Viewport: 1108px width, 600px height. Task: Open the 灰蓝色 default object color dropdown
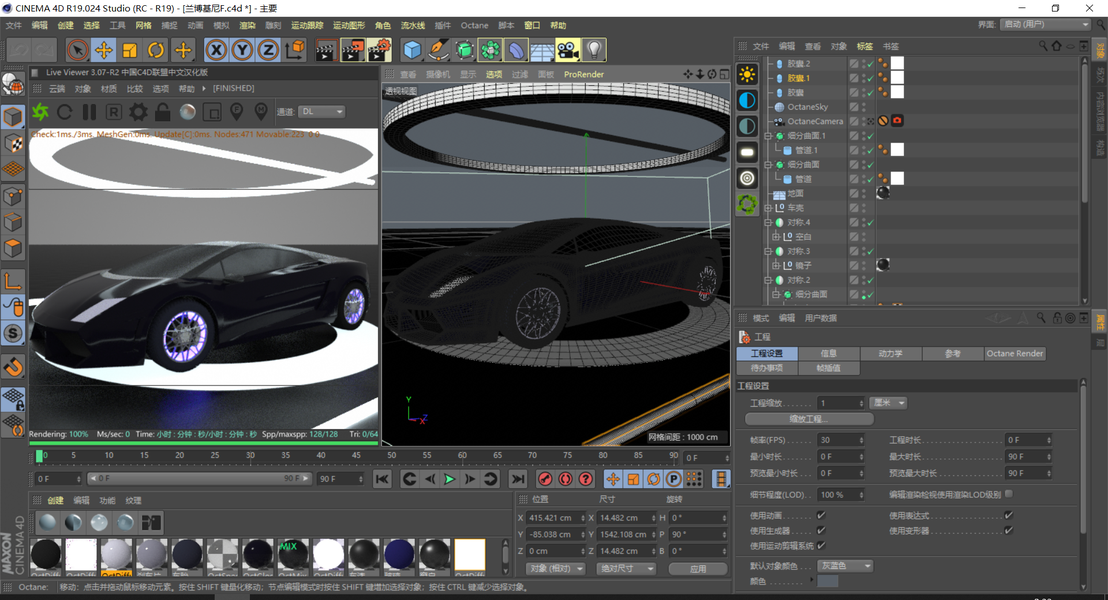click(x=845, y=566)
